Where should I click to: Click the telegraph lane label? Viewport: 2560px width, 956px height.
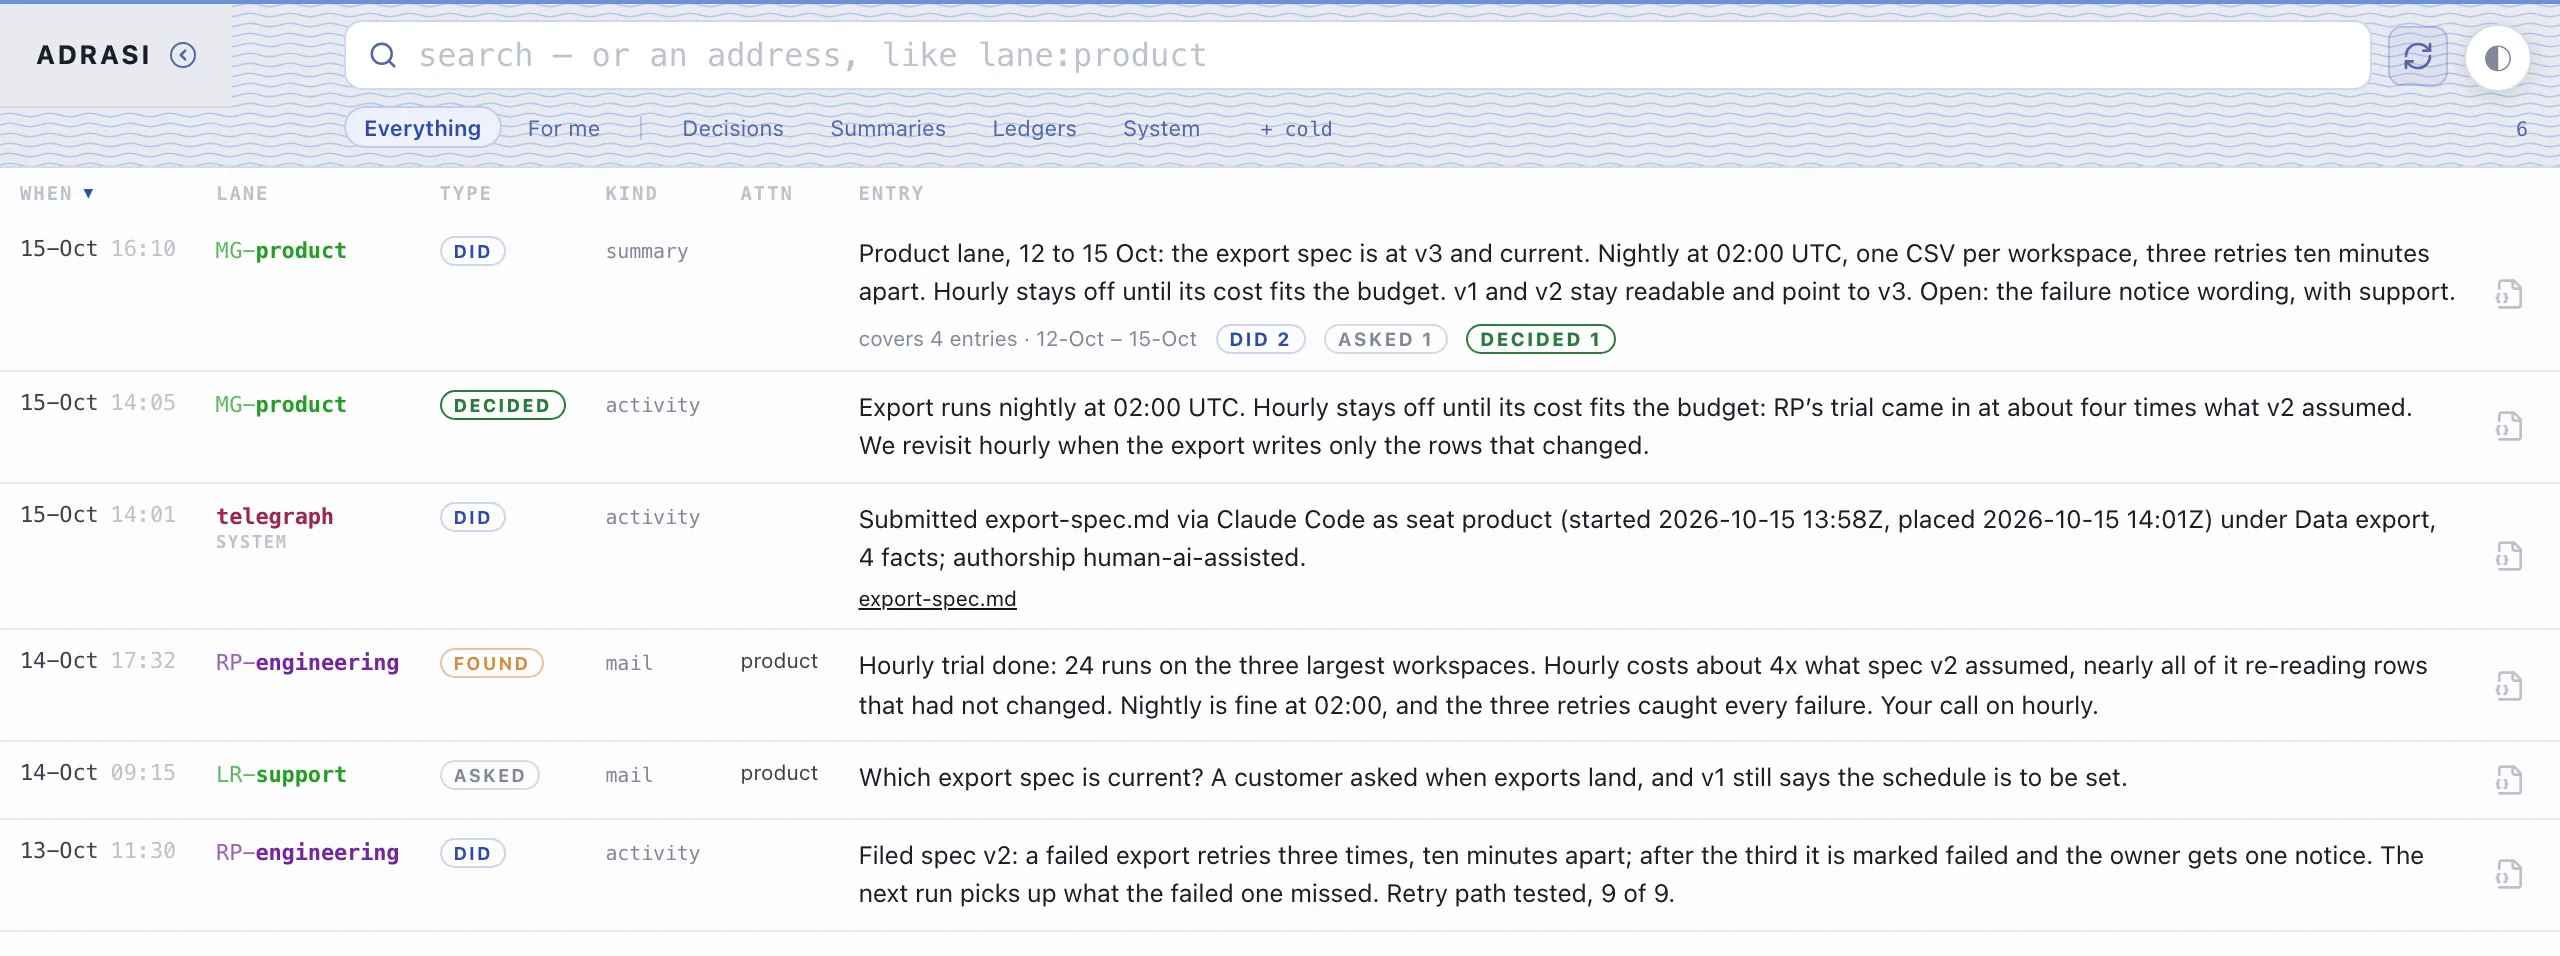(x=275, y=516)
